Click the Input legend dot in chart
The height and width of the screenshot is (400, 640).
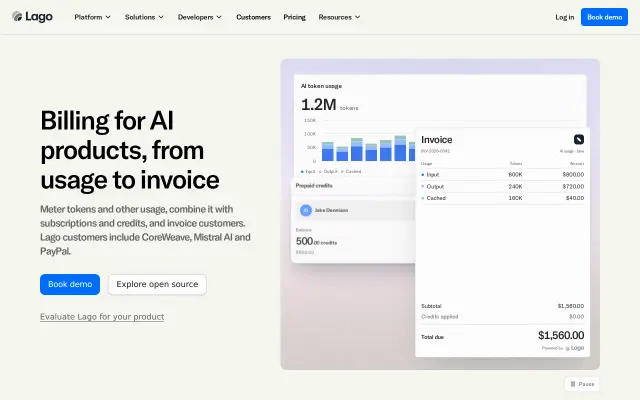pyautogui.click(x=302, y=172)
